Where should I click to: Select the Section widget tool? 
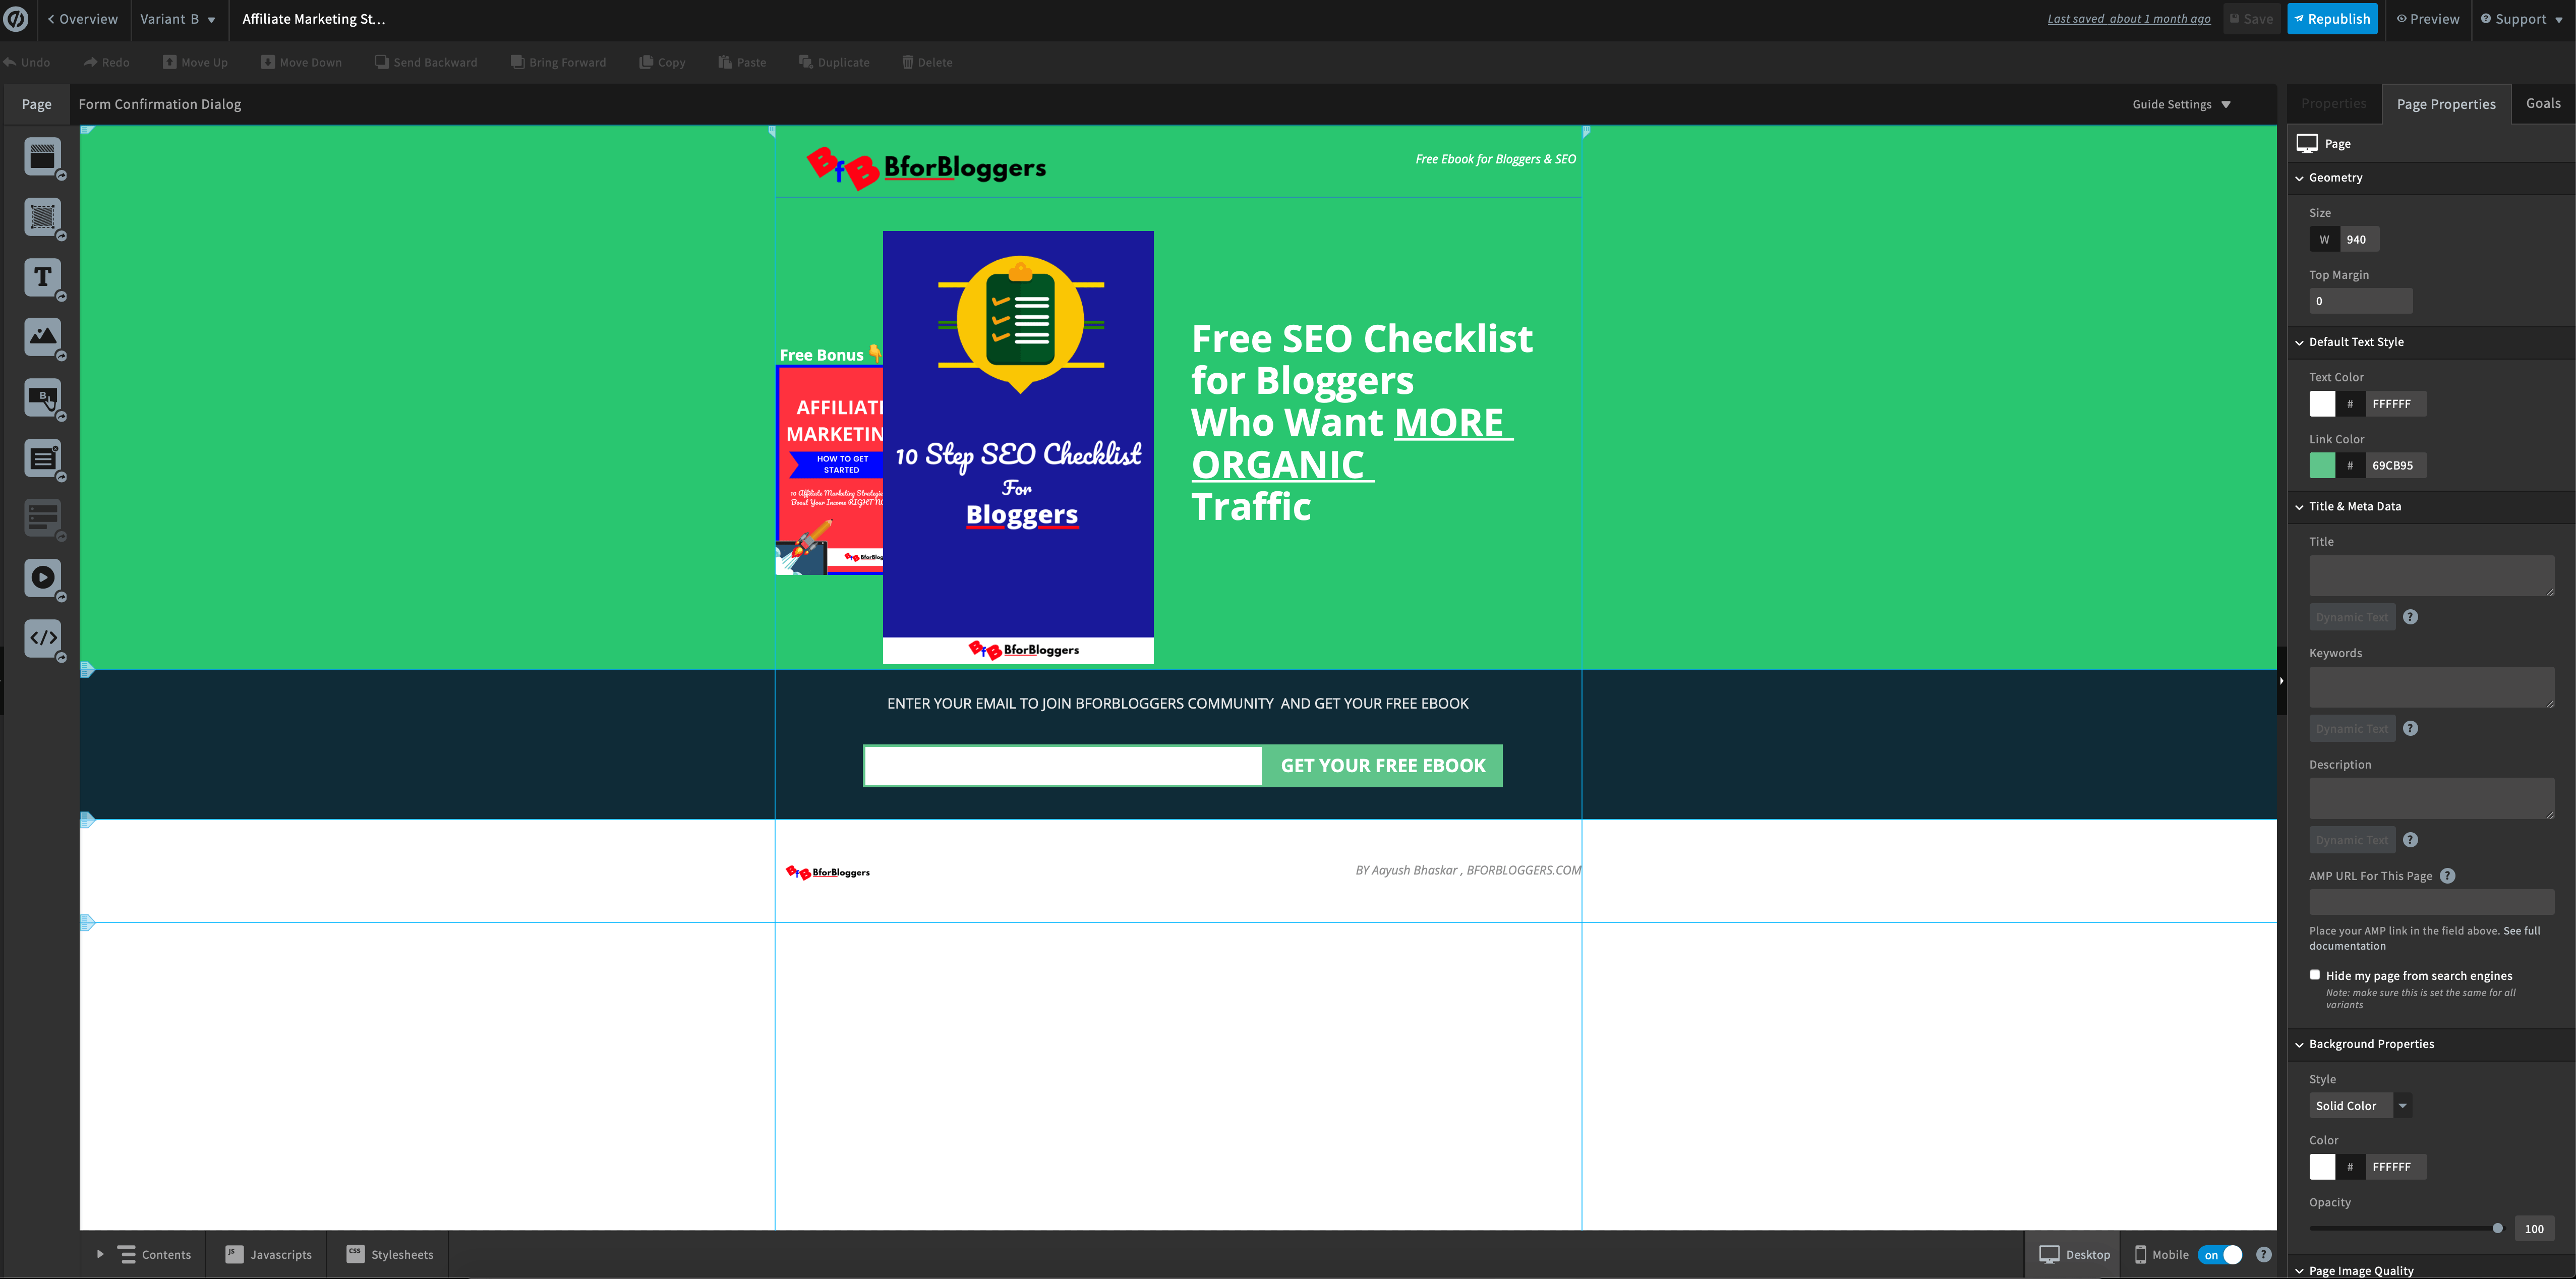pyautogui.click(x=43, y=157)
